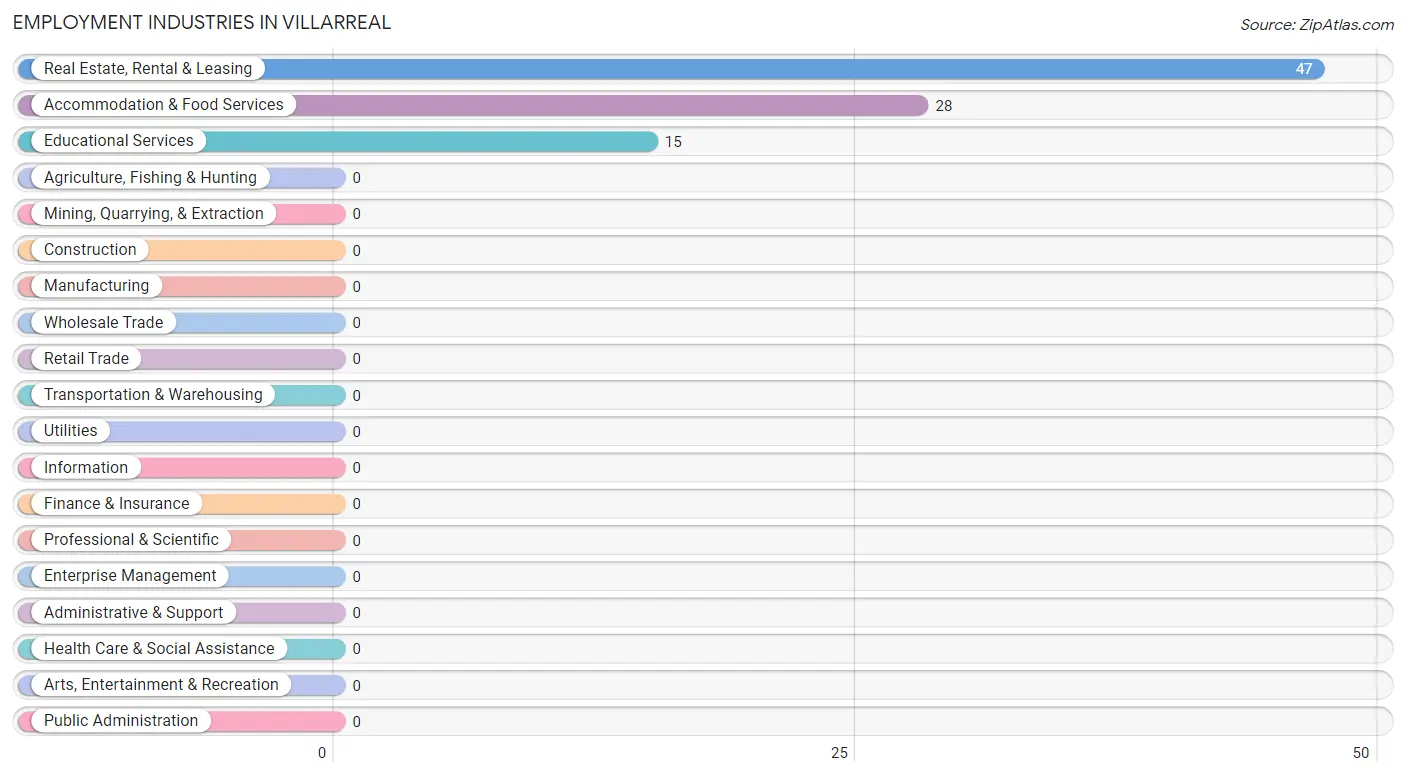
Task: Click the x-axis label 50
Action: (1360, 753)
